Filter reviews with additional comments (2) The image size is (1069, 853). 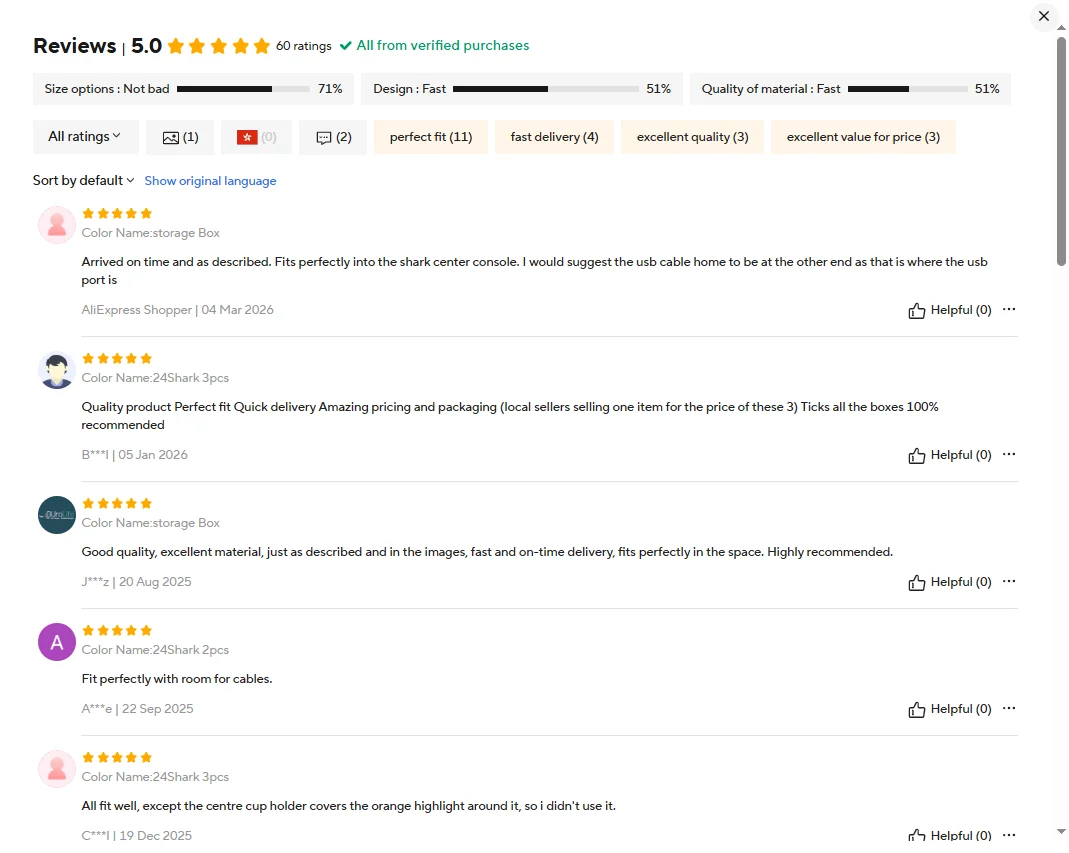coord(333,137)
